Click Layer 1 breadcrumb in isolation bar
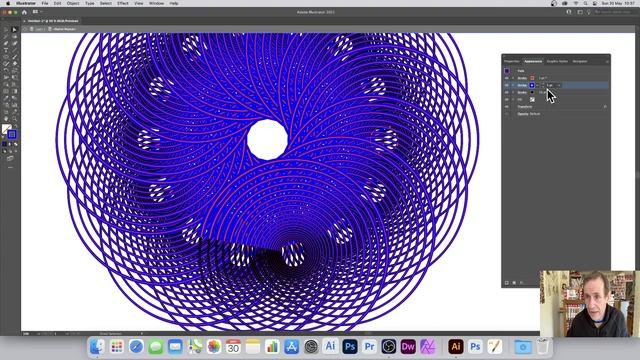Viewport: 640px width, 360px height. click(39, 29)
